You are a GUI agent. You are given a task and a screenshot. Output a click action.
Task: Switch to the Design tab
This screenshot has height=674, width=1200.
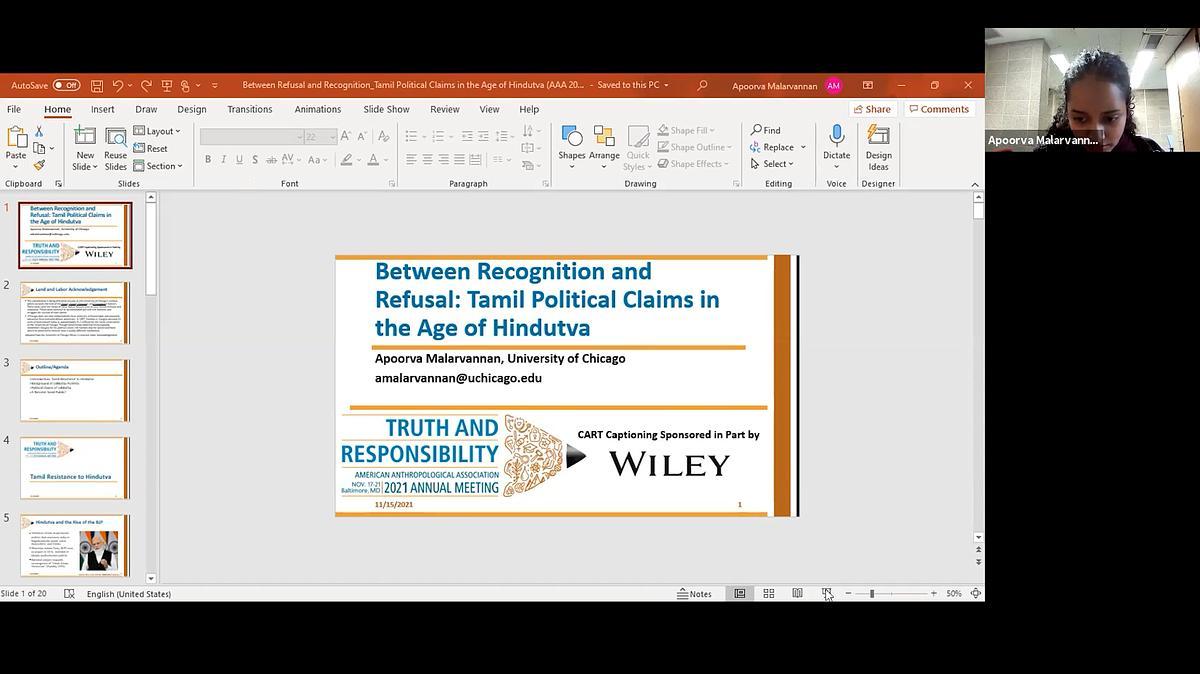[x=192, y=109]
